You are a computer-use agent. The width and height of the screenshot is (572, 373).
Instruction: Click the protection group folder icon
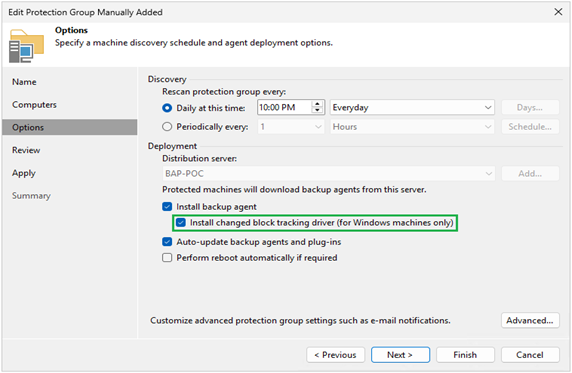[x=26, y=46]
